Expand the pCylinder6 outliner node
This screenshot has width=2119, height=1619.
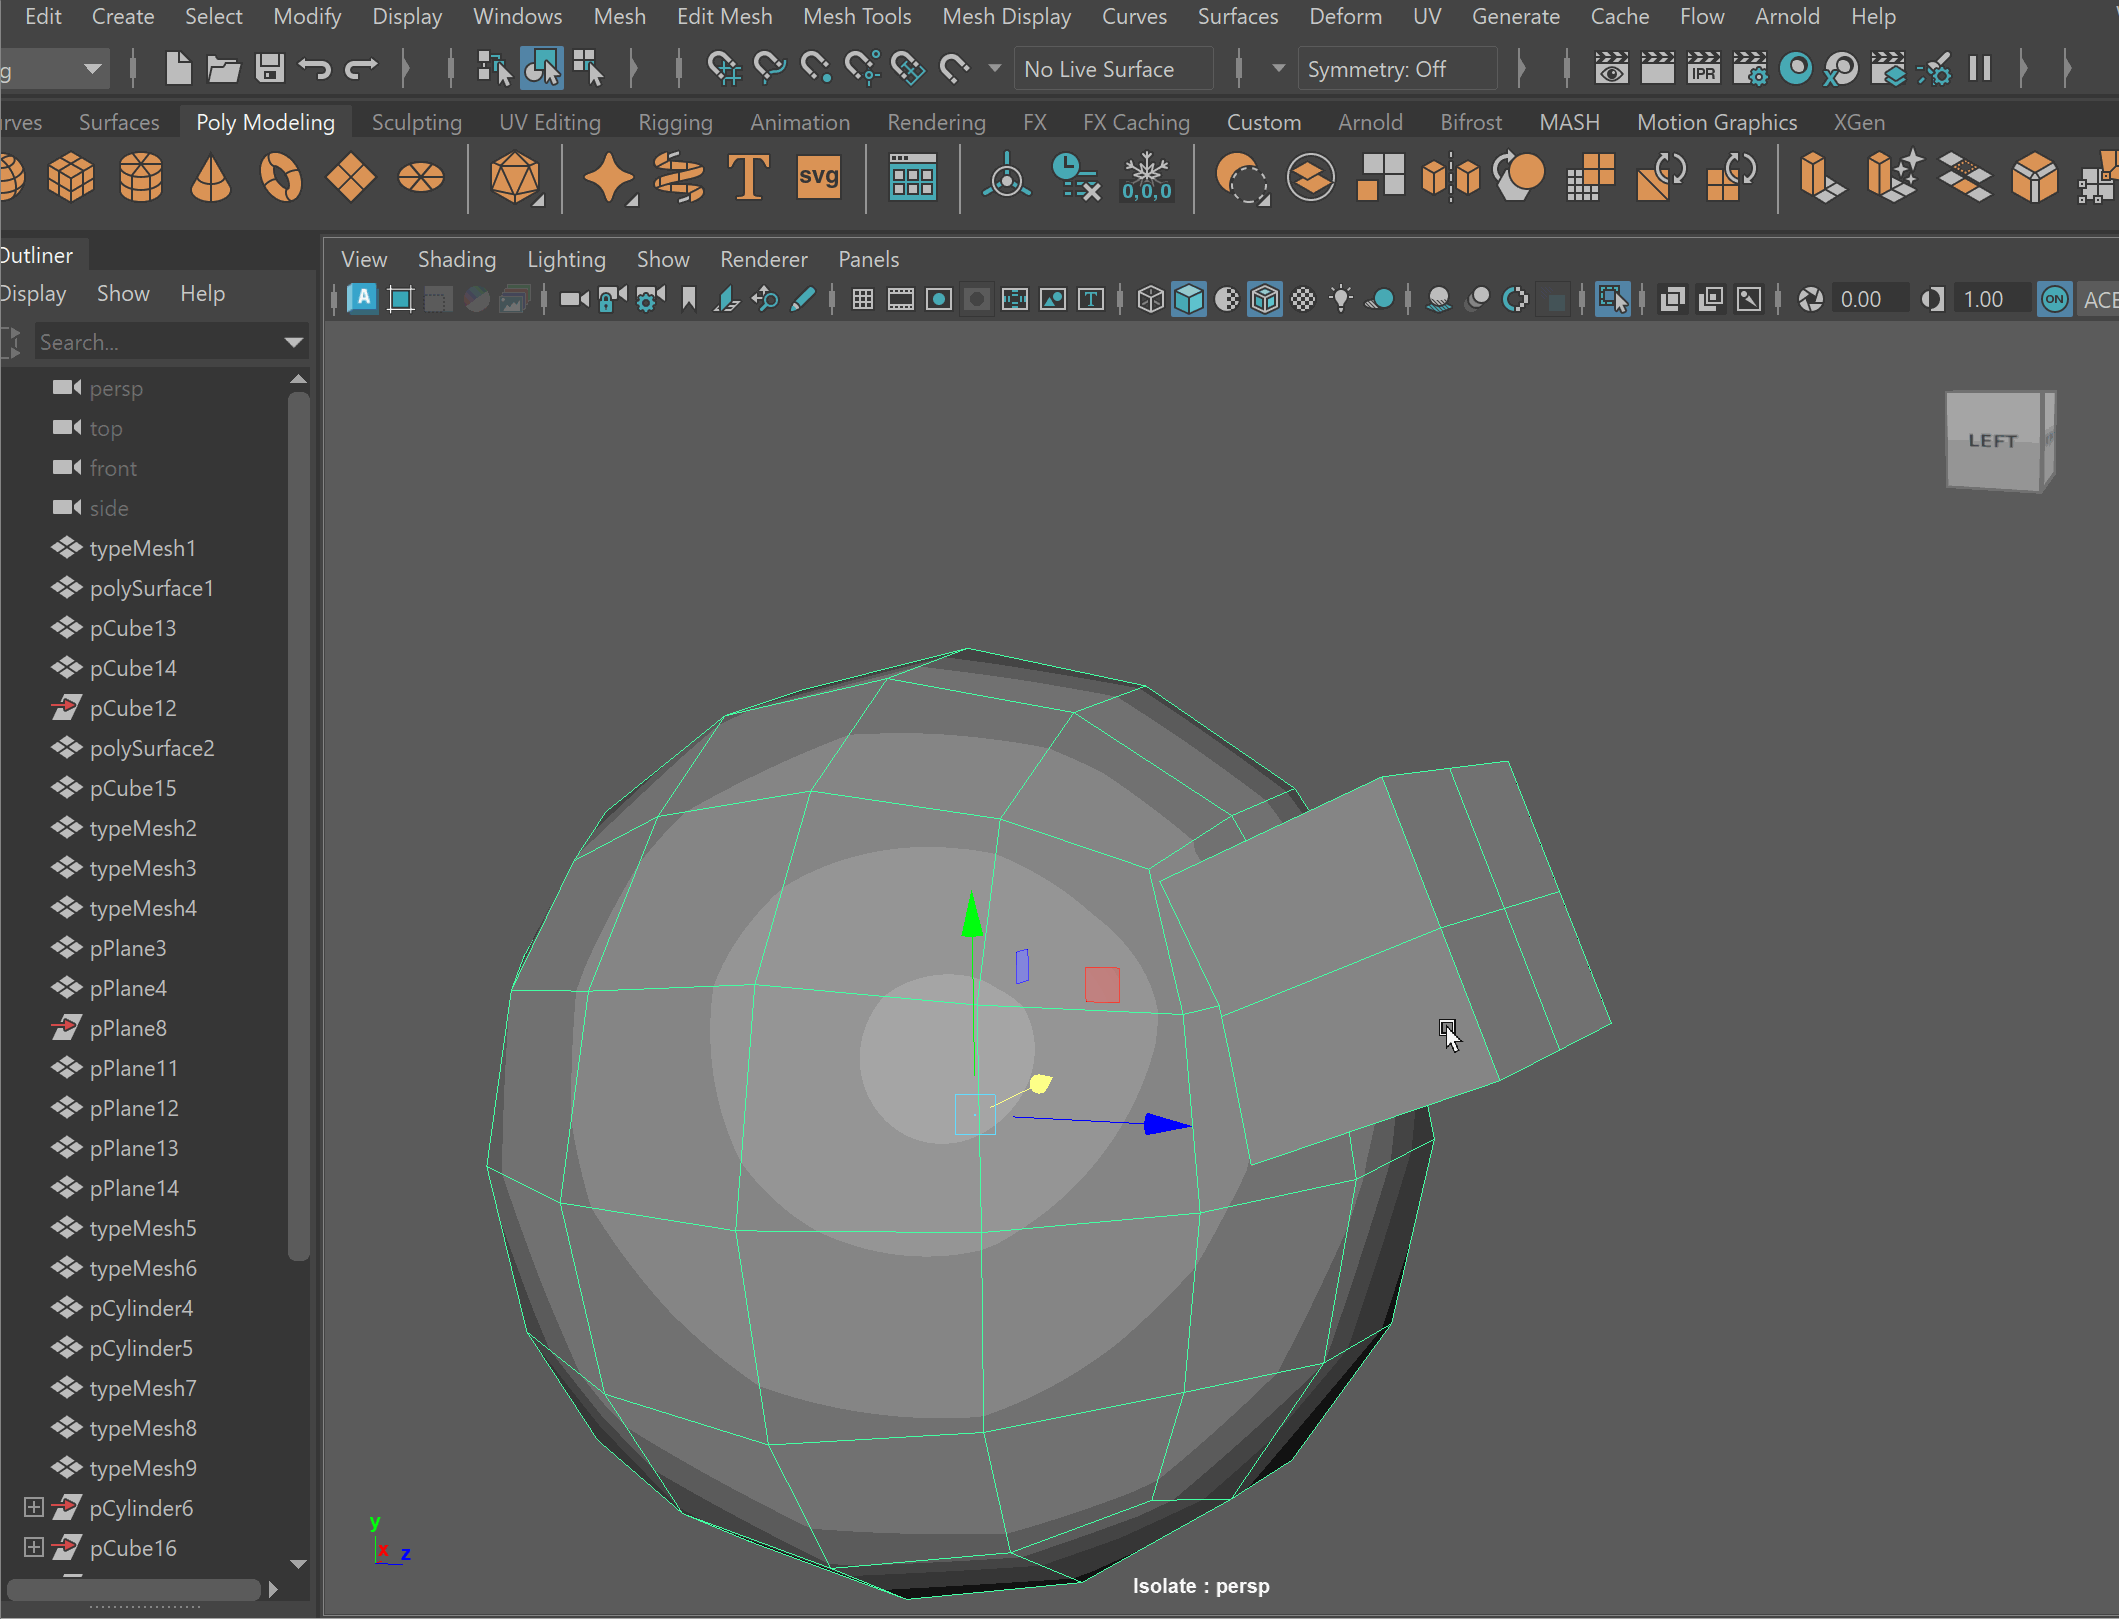(33, 1507)
